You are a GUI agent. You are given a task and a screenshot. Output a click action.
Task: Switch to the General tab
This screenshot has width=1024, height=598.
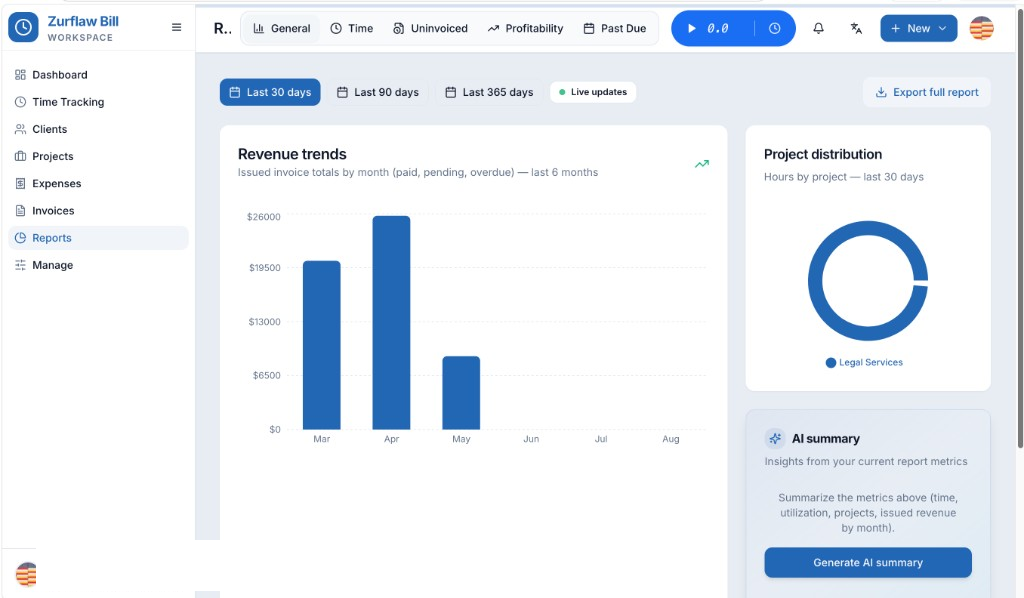click(x=281, y=28)
